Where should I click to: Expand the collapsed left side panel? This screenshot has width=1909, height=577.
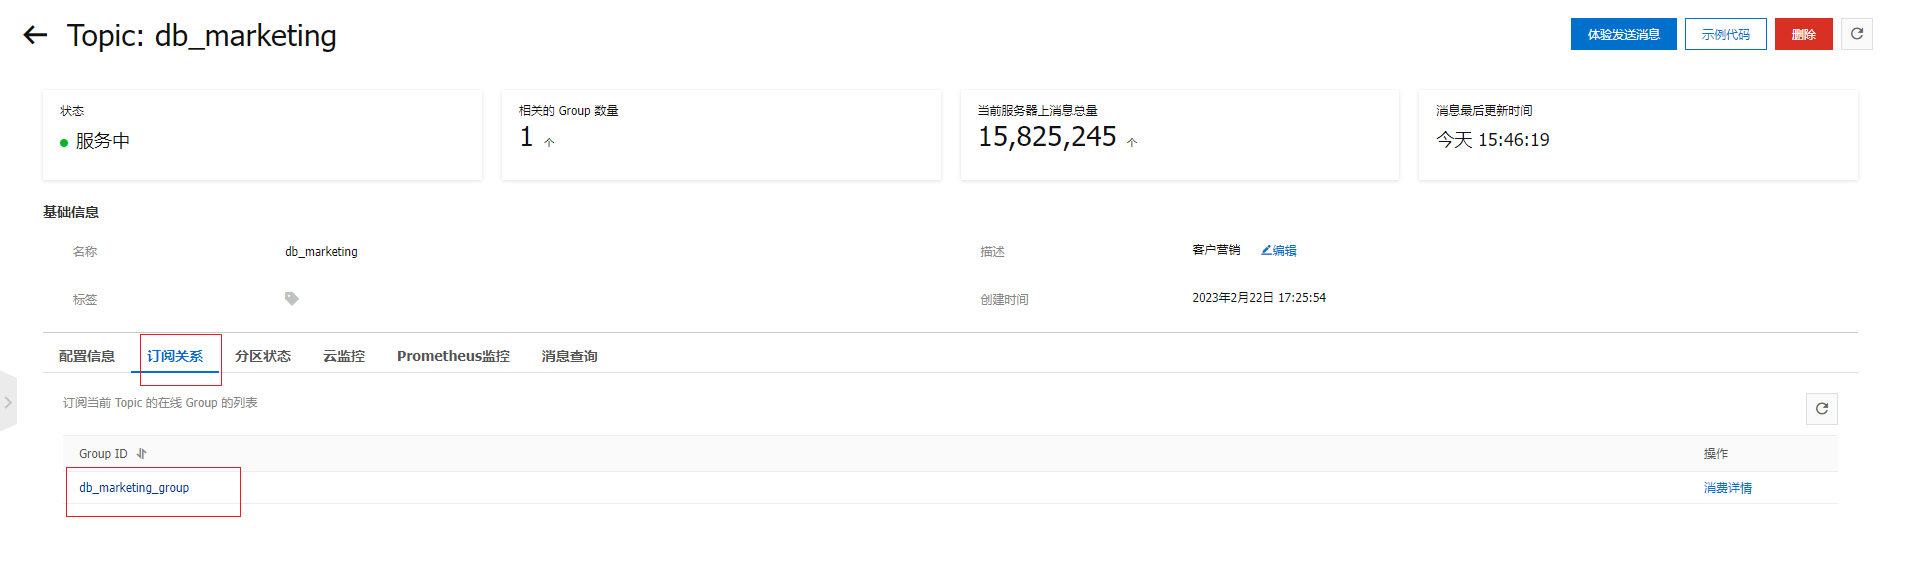tap(8, 402)
